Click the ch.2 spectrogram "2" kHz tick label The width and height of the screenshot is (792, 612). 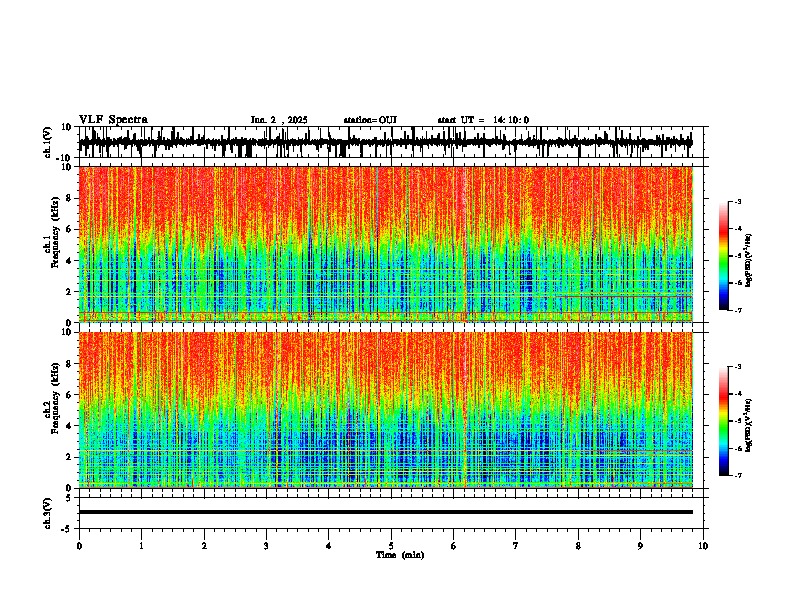69,457
